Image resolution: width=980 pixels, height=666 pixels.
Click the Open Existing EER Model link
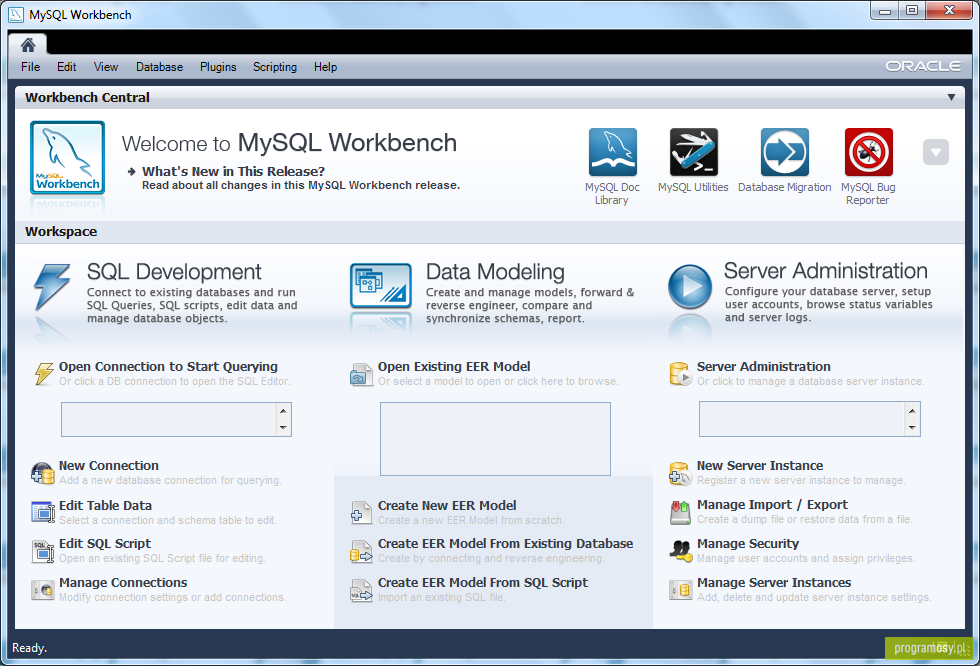[x=454, y=367]
